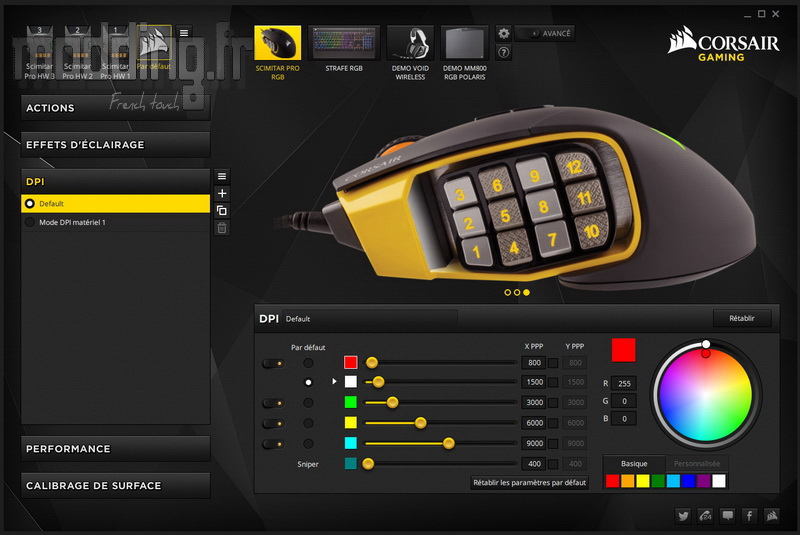Choose the orange basic color swatch
The height and width of the screenshot is (535, 800).
click(x=628, y=481)
